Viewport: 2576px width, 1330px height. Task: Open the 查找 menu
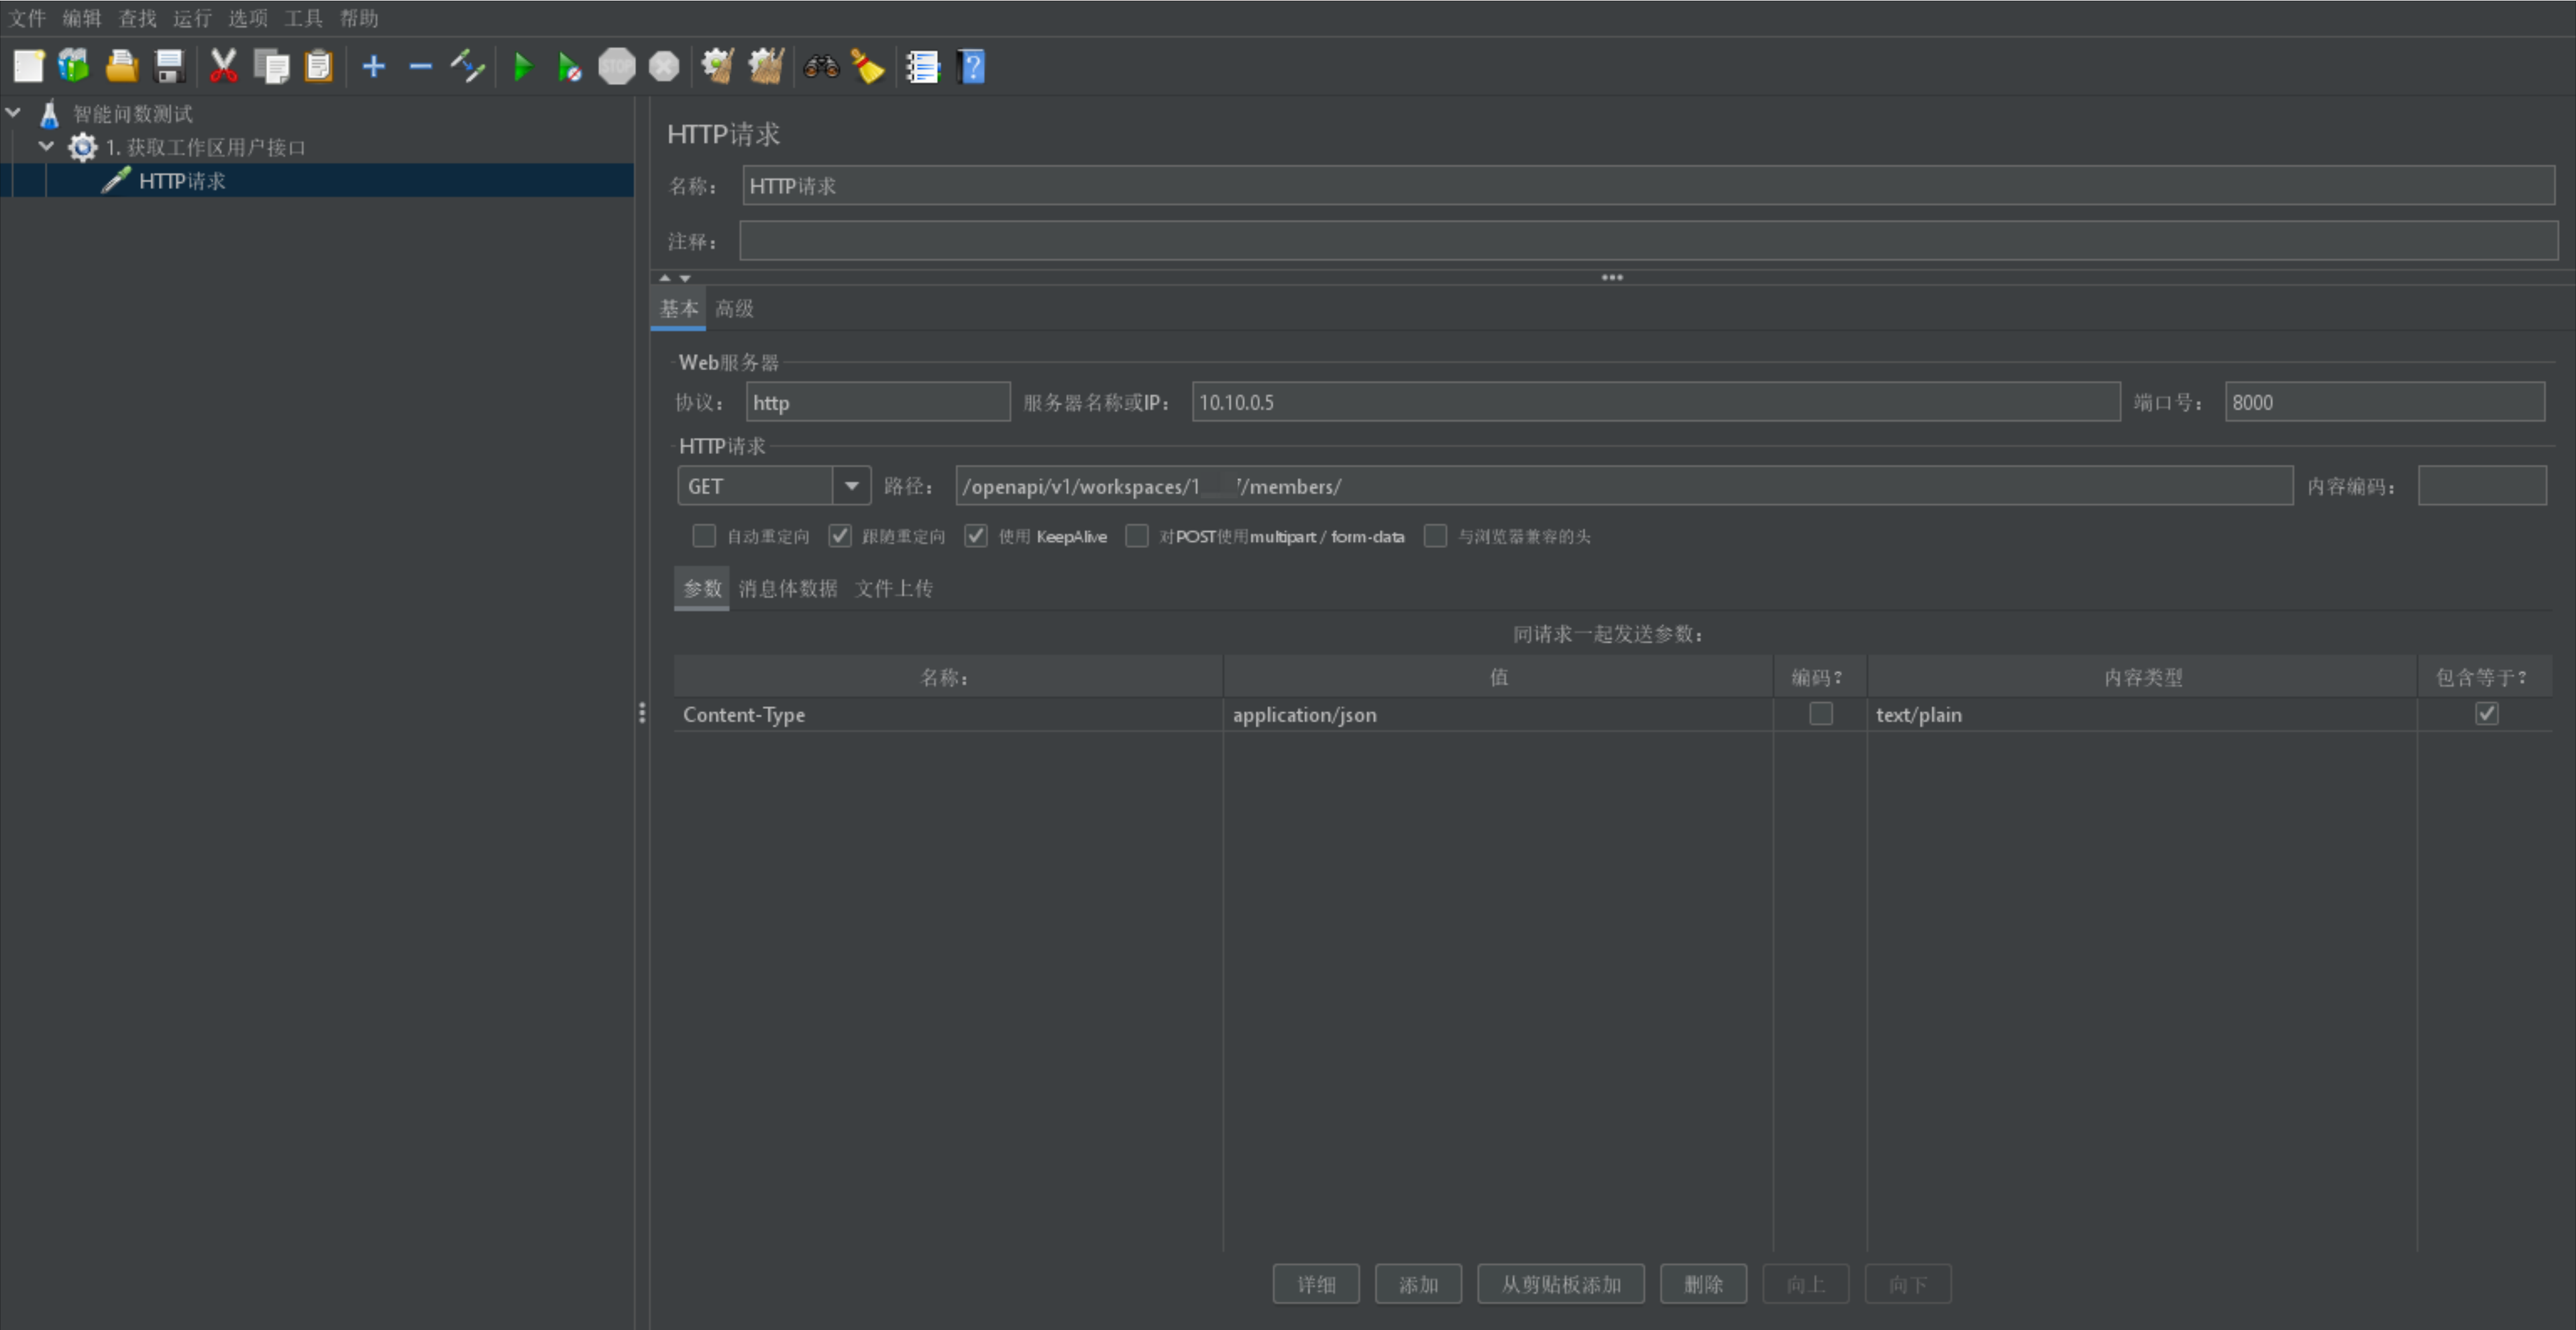pos(137,18)
